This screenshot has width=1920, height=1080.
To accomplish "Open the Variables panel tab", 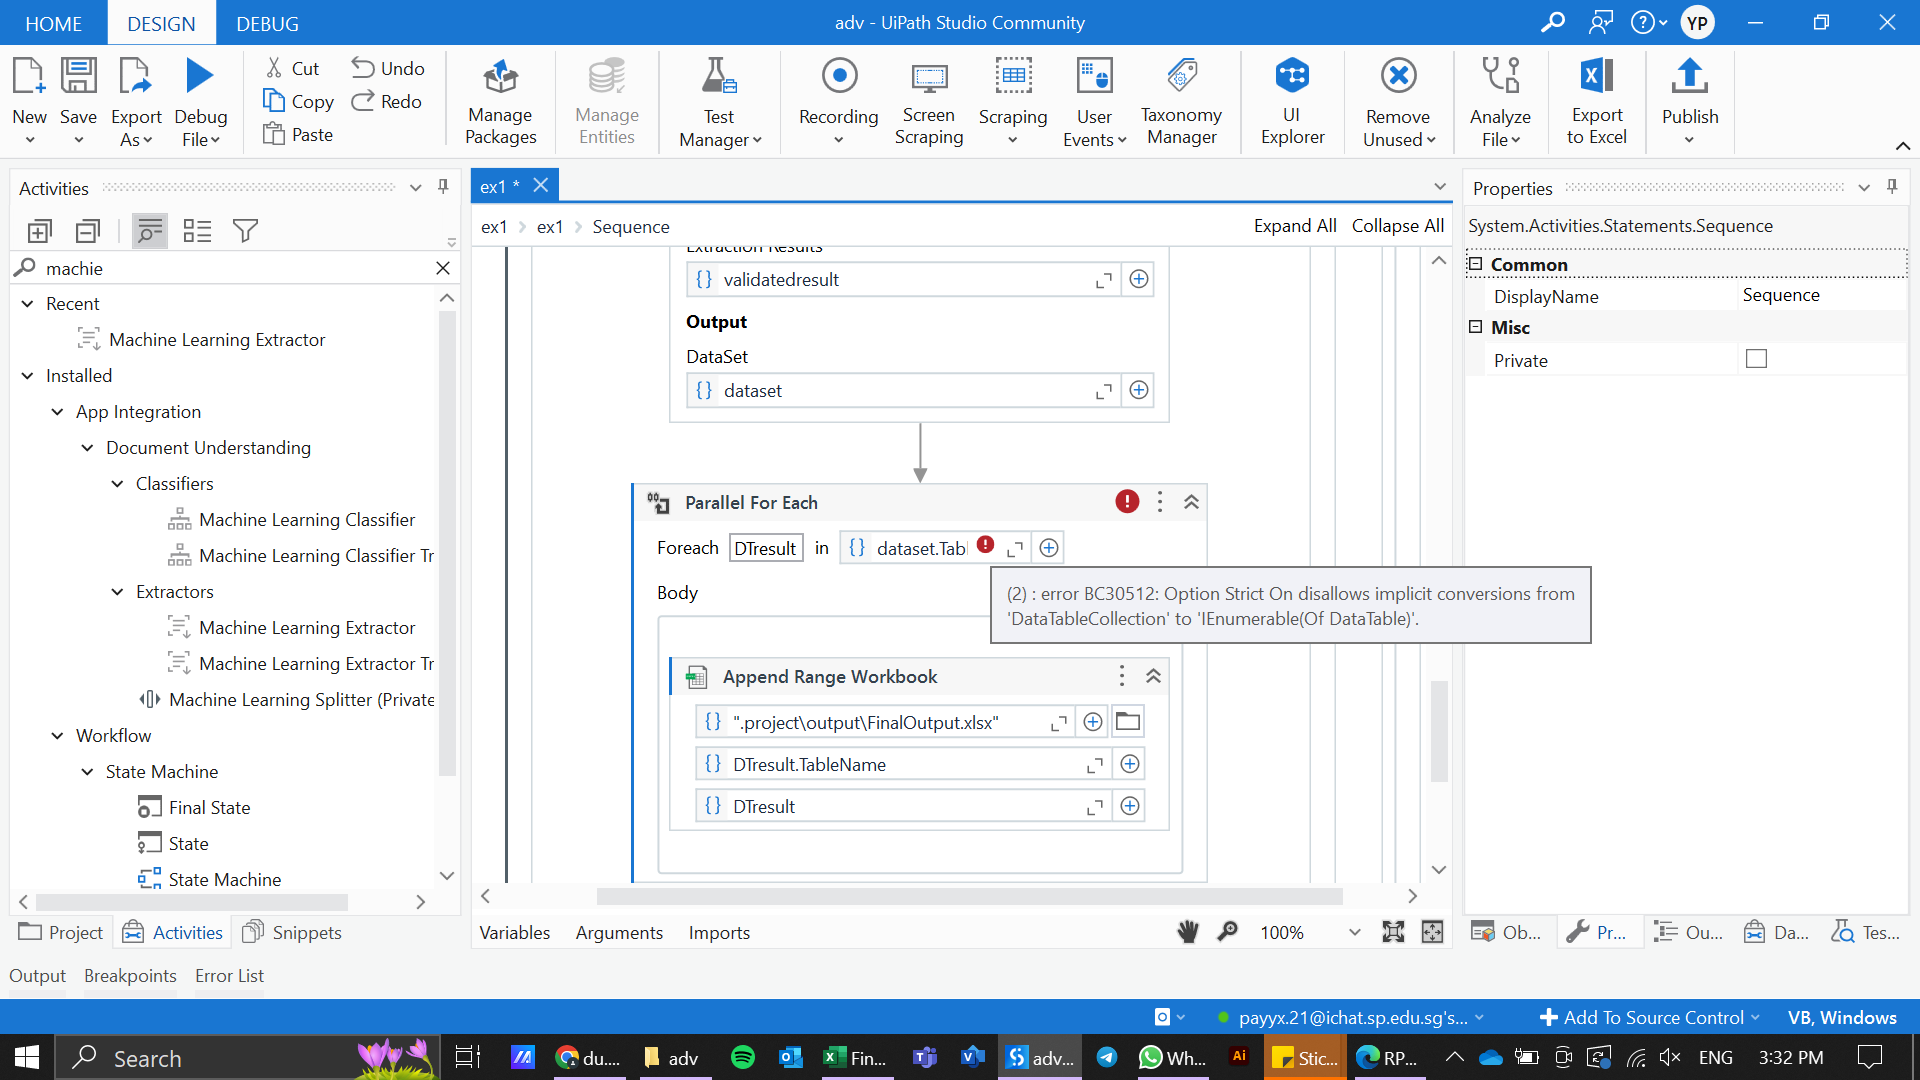I will click(514, 932).
